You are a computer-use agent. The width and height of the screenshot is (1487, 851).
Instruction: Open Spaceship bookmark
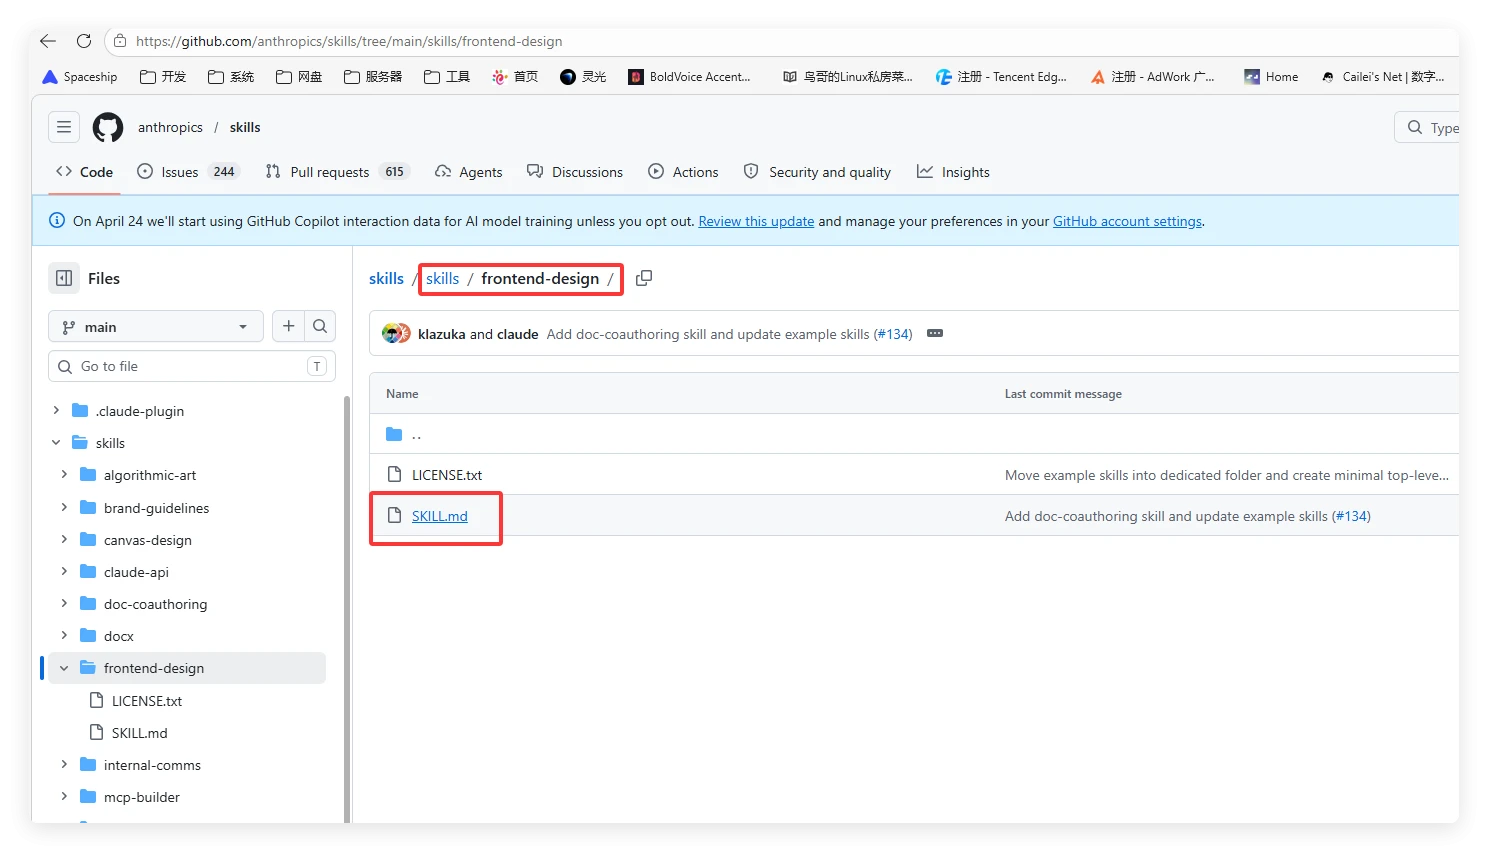80,77
